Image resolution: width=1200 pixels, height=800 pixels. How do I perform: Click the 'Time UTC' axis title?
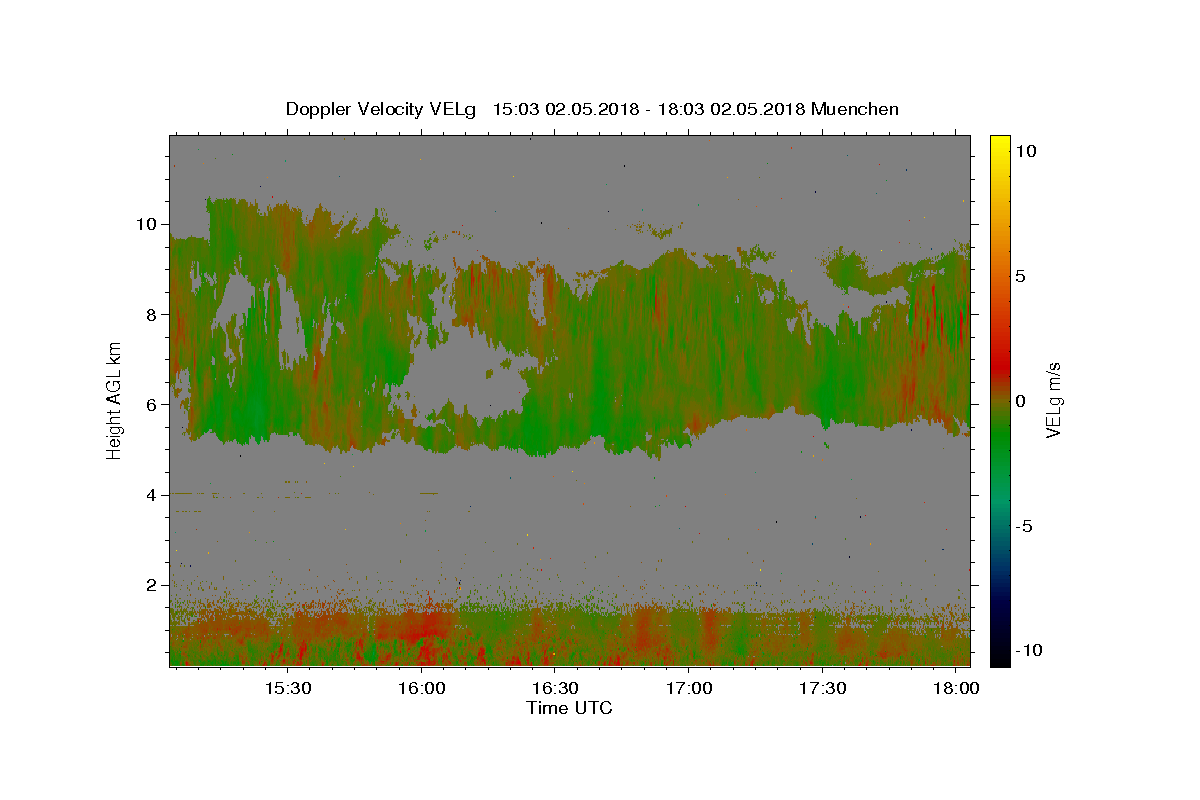point(569,709)
